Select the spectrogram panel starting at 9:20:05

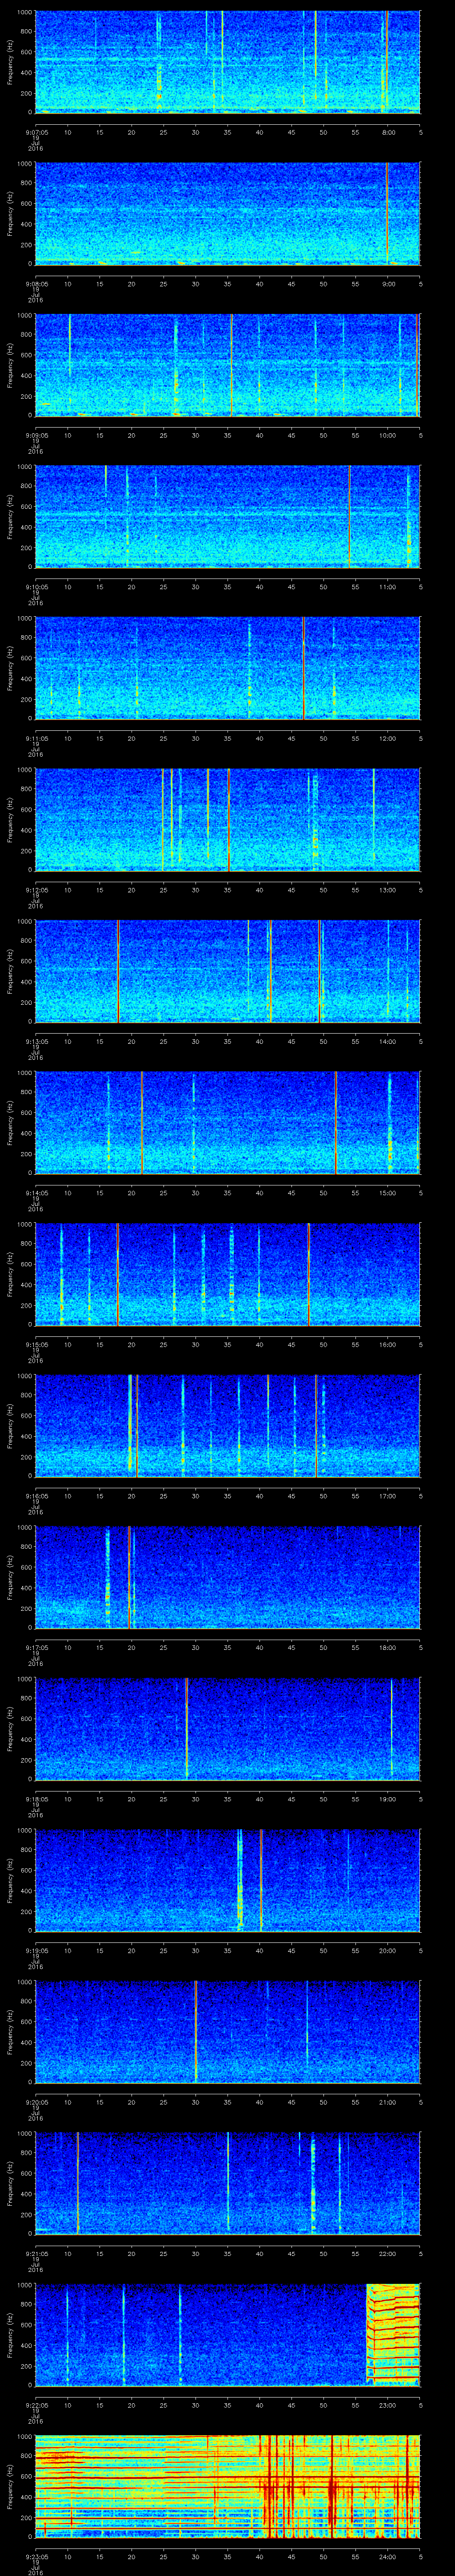tap(228, 2032)
